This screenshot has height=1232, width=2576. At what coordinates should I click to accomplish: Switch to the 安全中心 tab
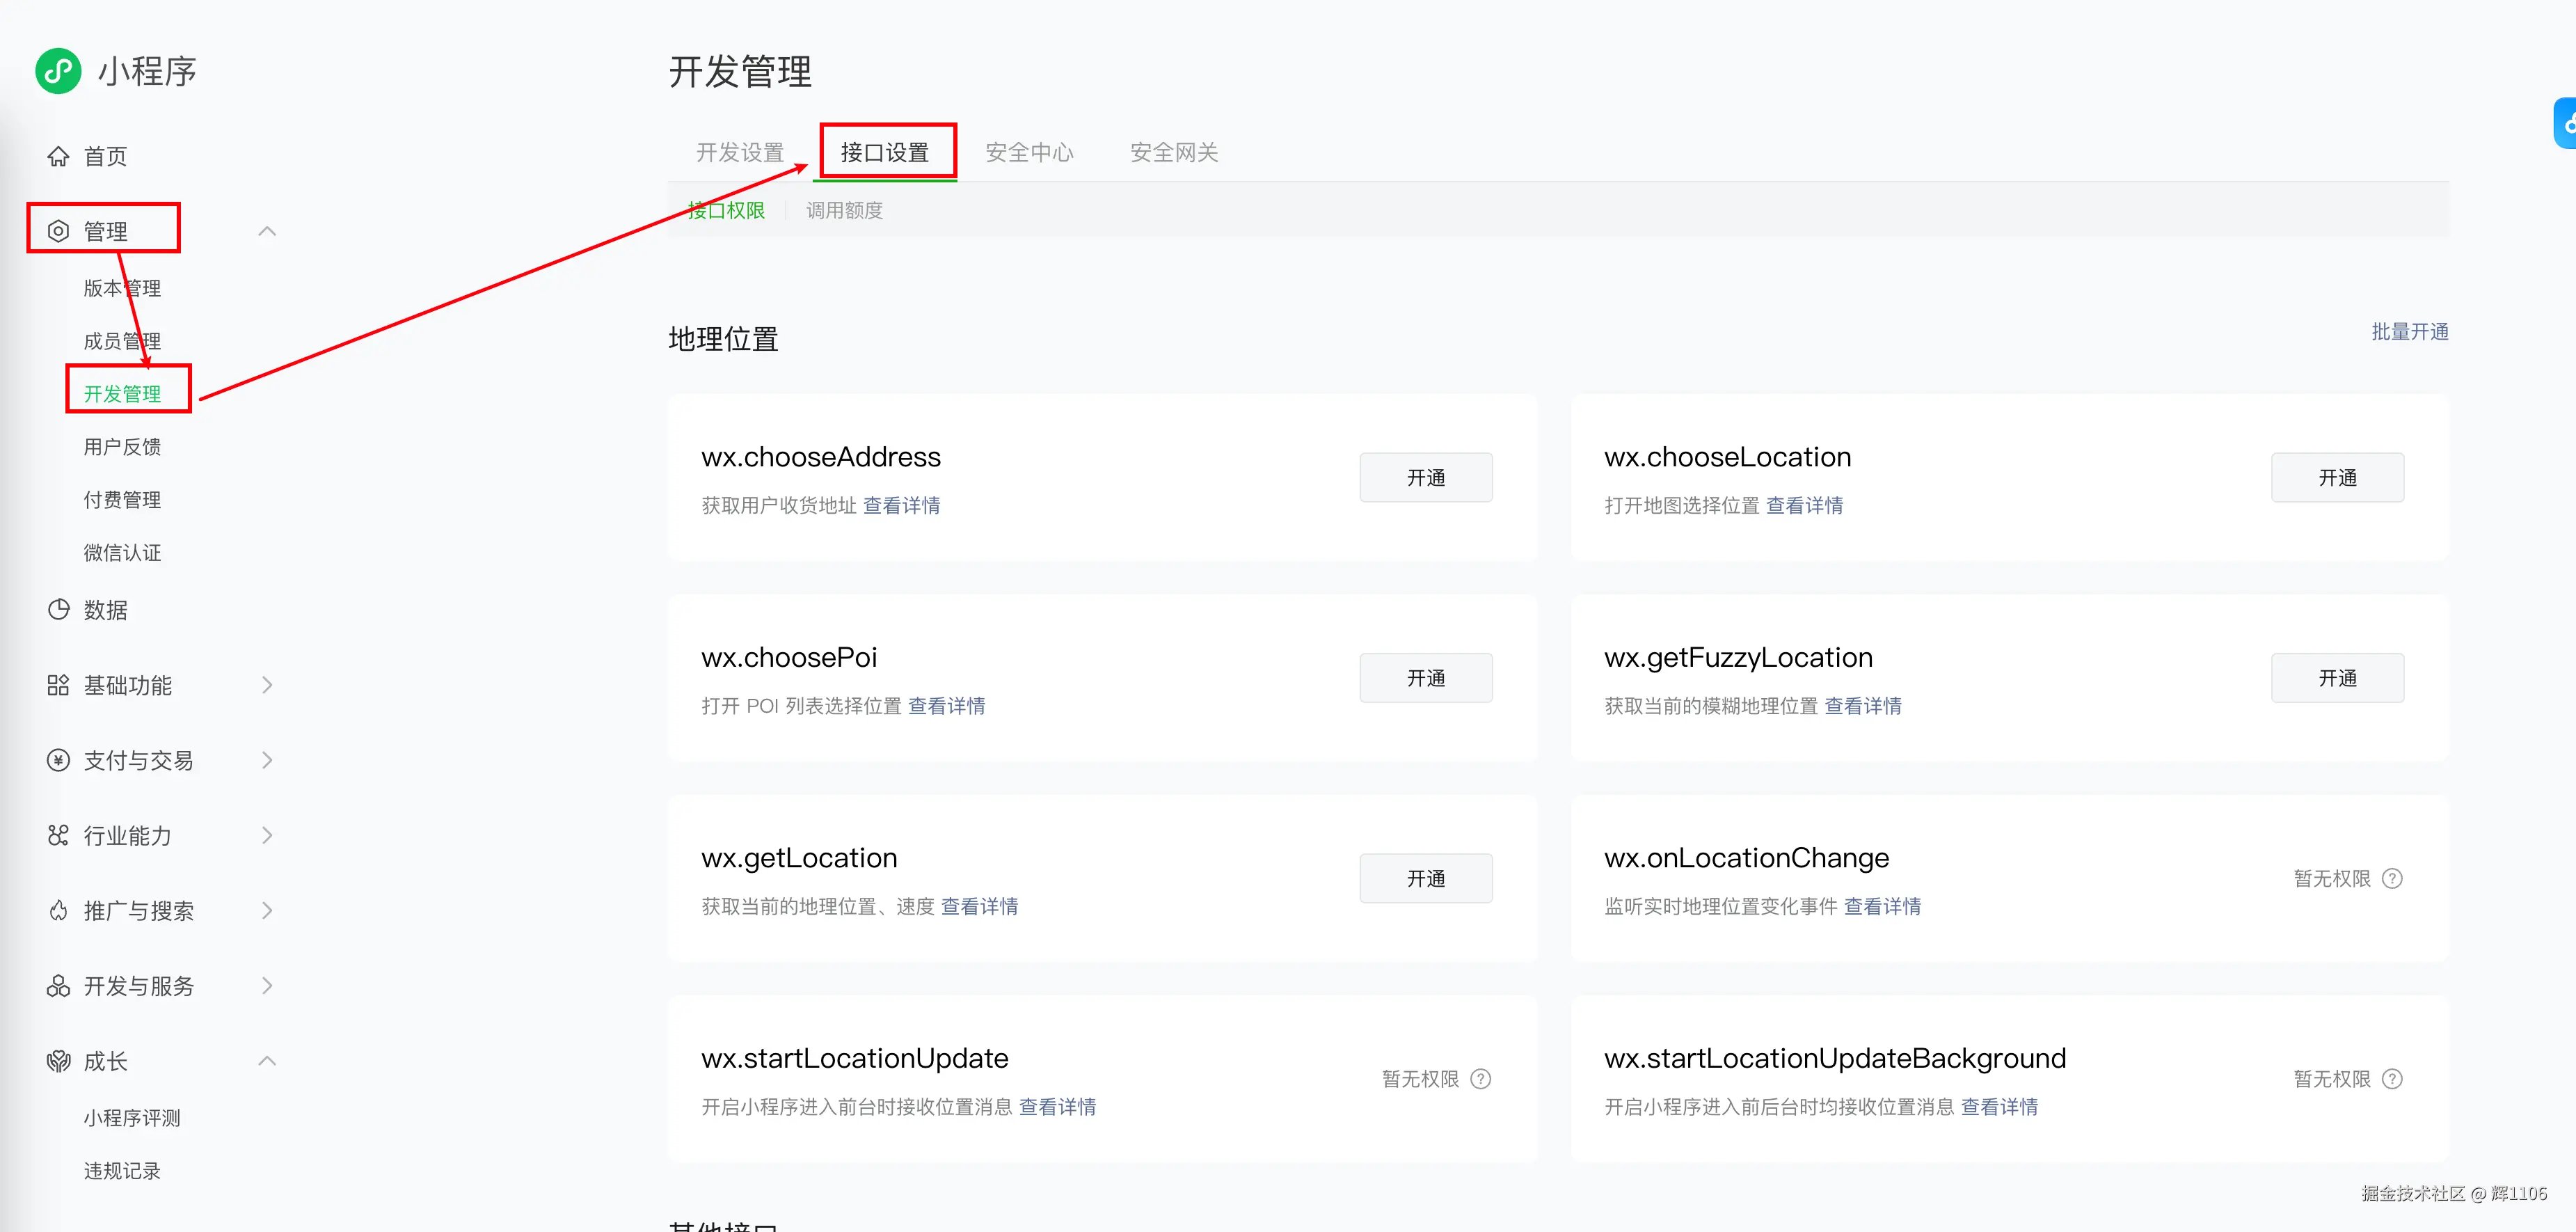tap(1029, 152)
